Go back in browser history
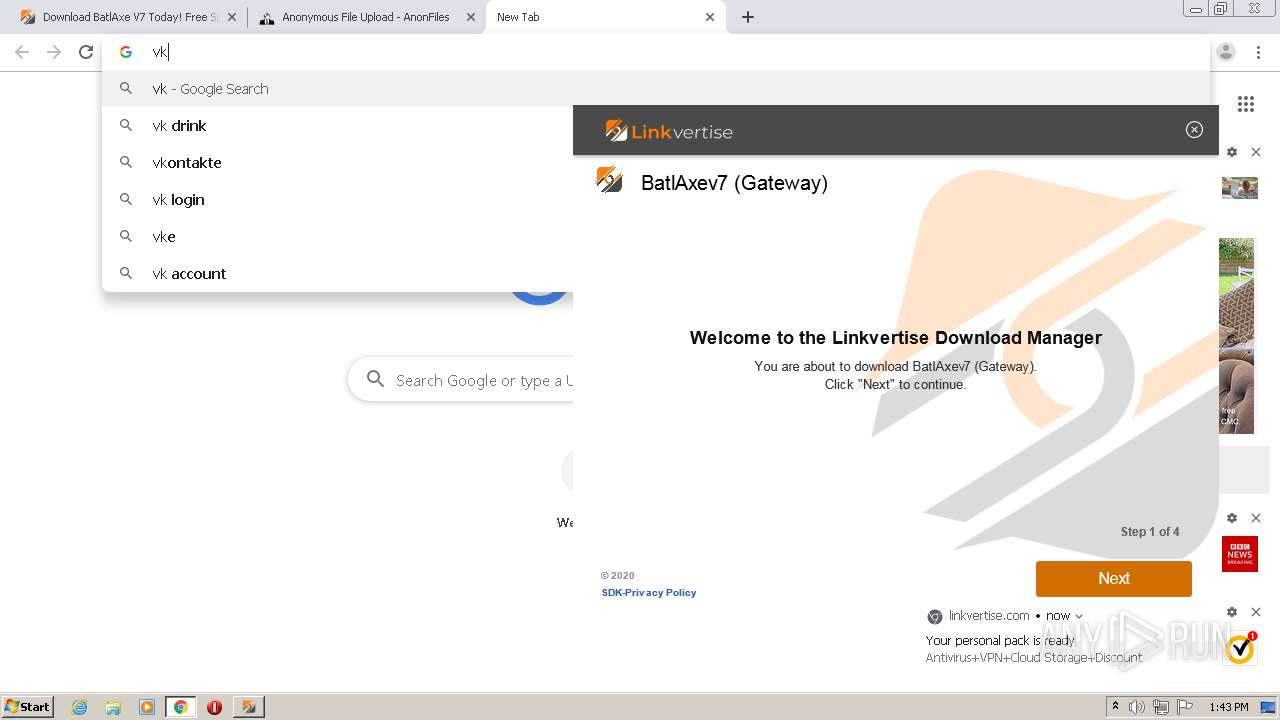 pyautogui.click(x=22, y=52)
